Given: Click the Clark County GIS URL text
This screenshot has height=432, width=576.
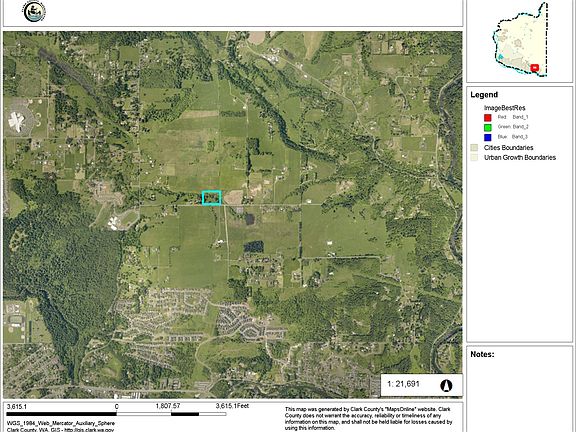Looking at the screenshot, I should 60,429.
